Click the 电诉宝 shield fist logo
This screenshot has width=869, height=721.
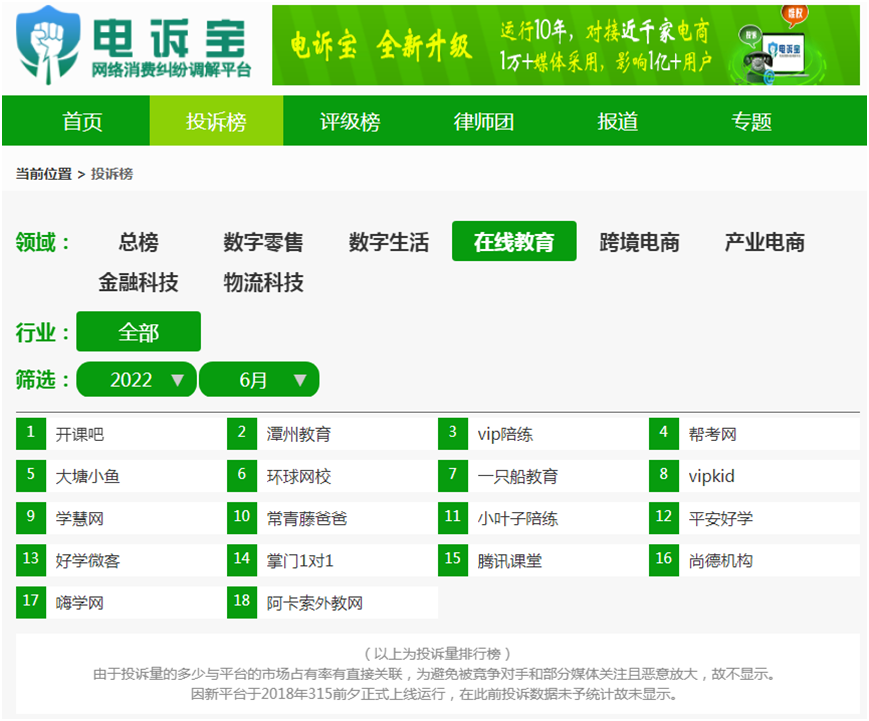48,44
